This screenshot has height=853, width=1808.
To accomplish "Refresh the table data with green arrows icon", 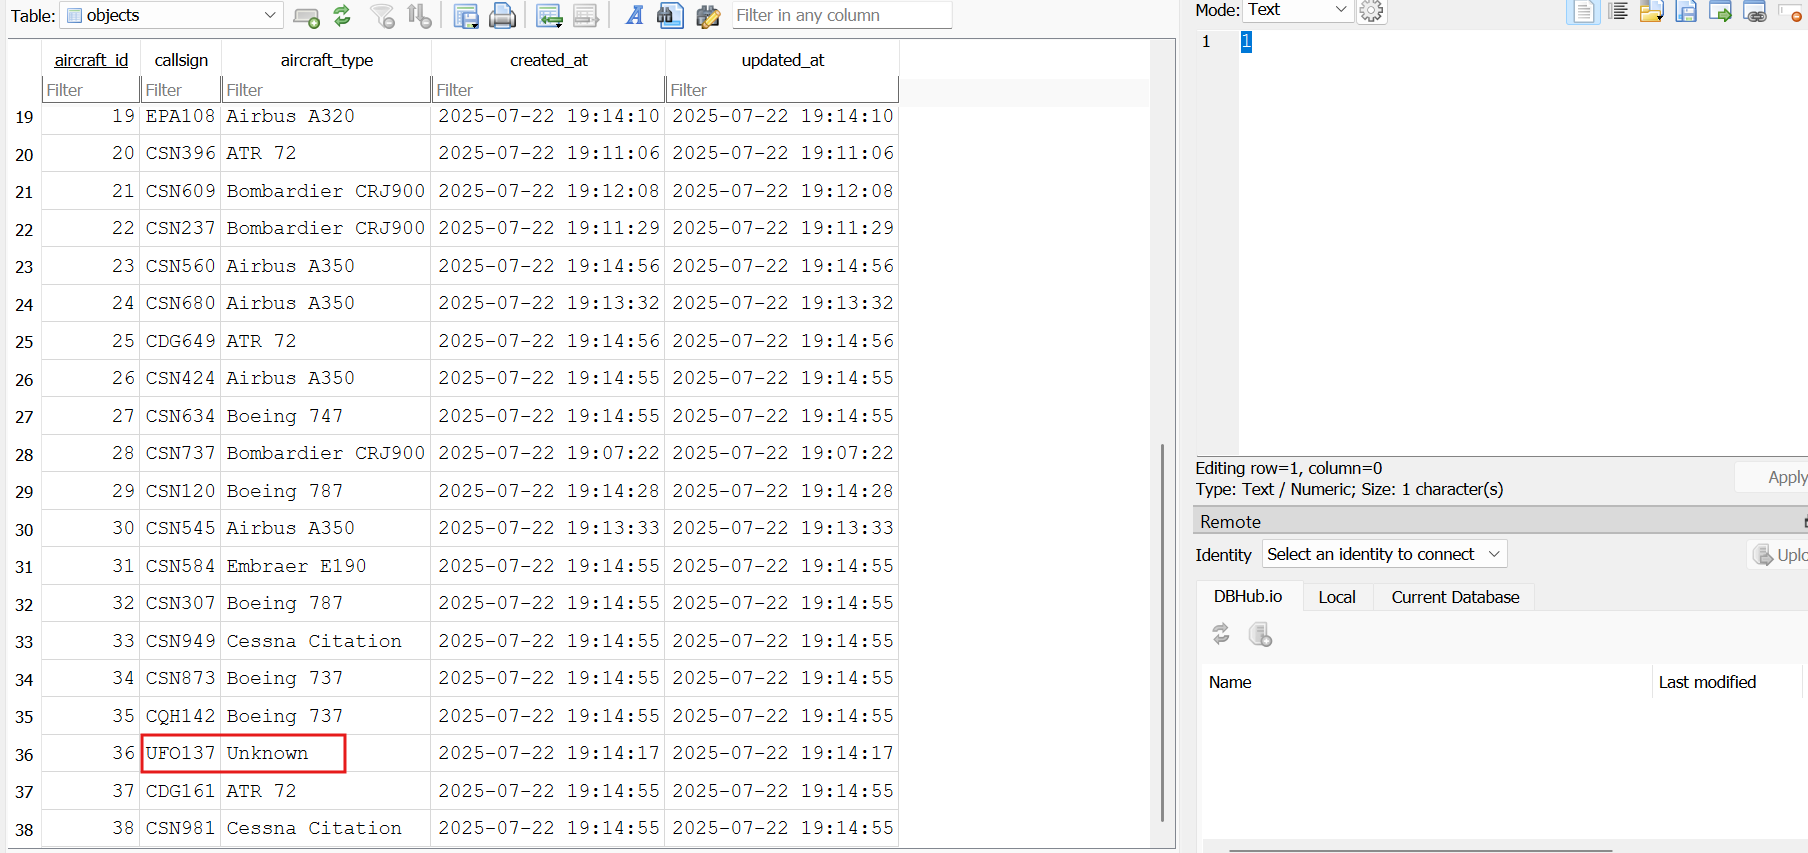I will pos(342,16).
